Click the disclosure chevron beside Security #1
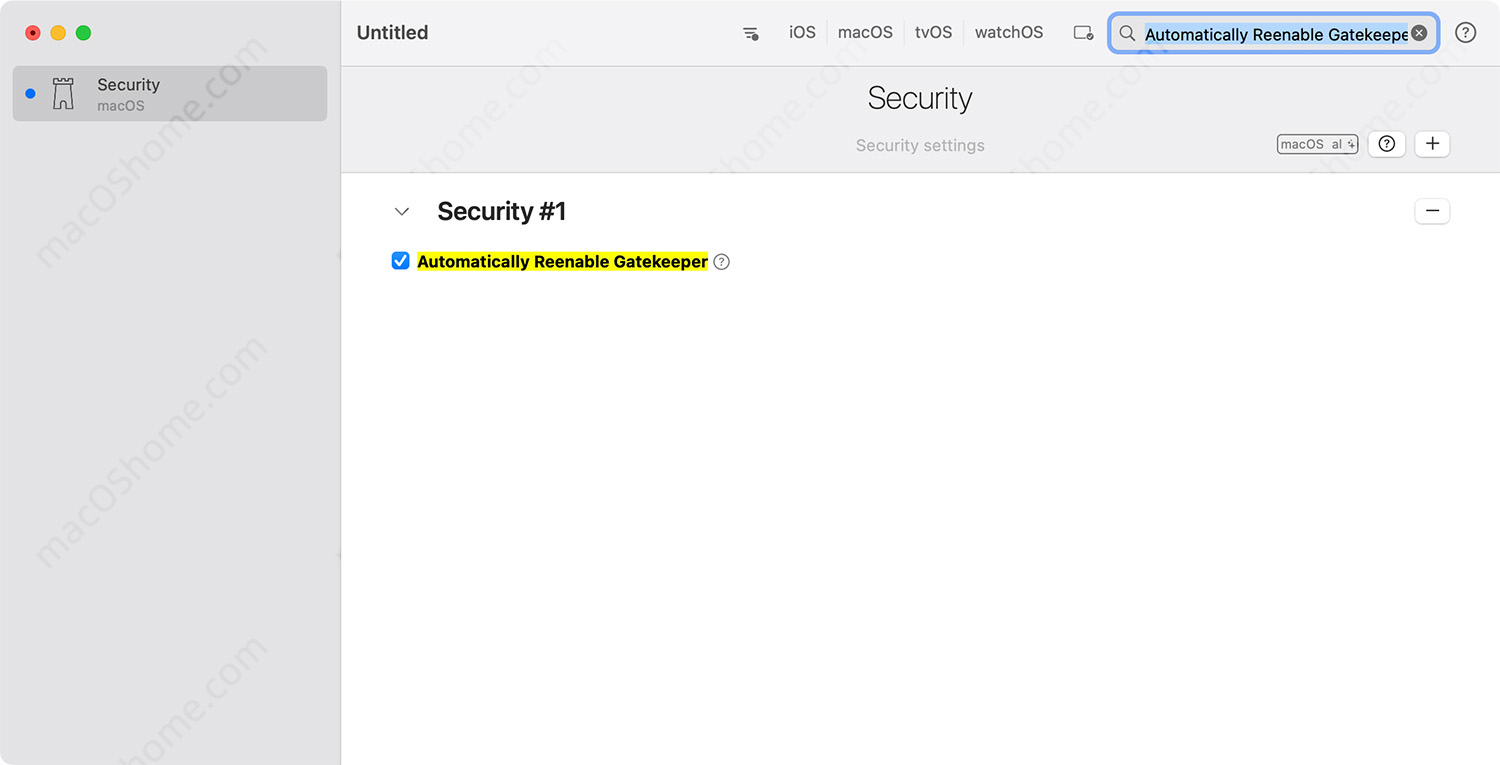Image resolution: width=1500 pixels, height=765 pixels. (x=402, y=211)
